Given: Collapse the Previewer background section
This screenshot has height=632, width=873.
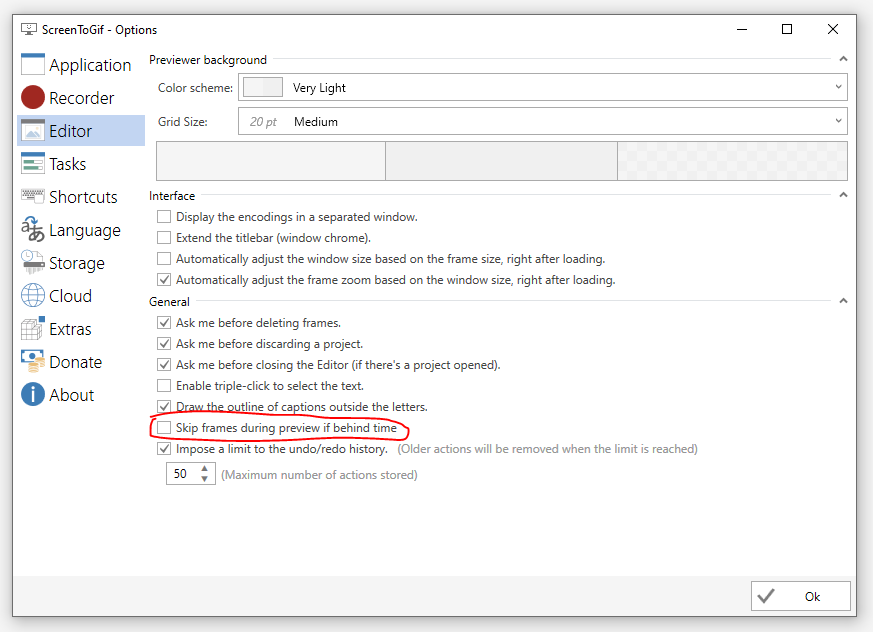Looking at the screenshot, I should click(843, 59).
